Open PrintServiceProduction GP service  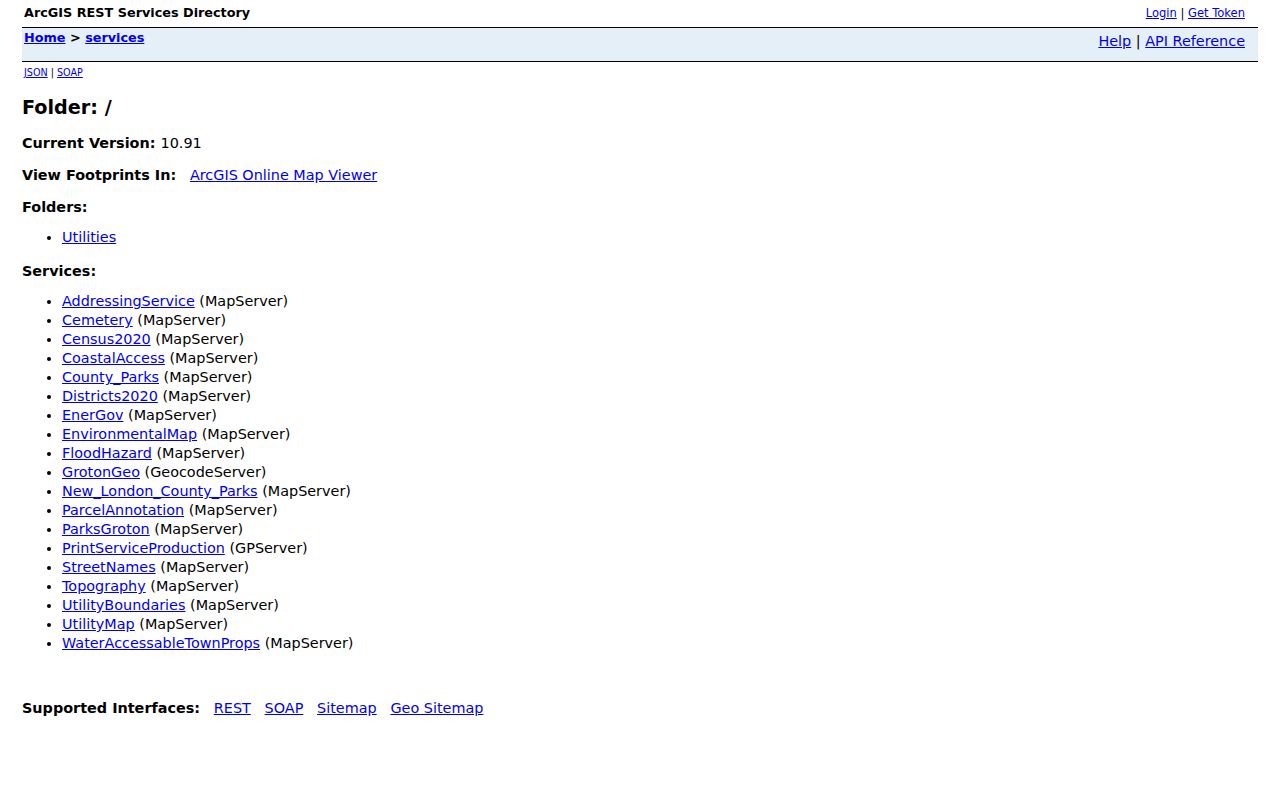tap(143, 548)
